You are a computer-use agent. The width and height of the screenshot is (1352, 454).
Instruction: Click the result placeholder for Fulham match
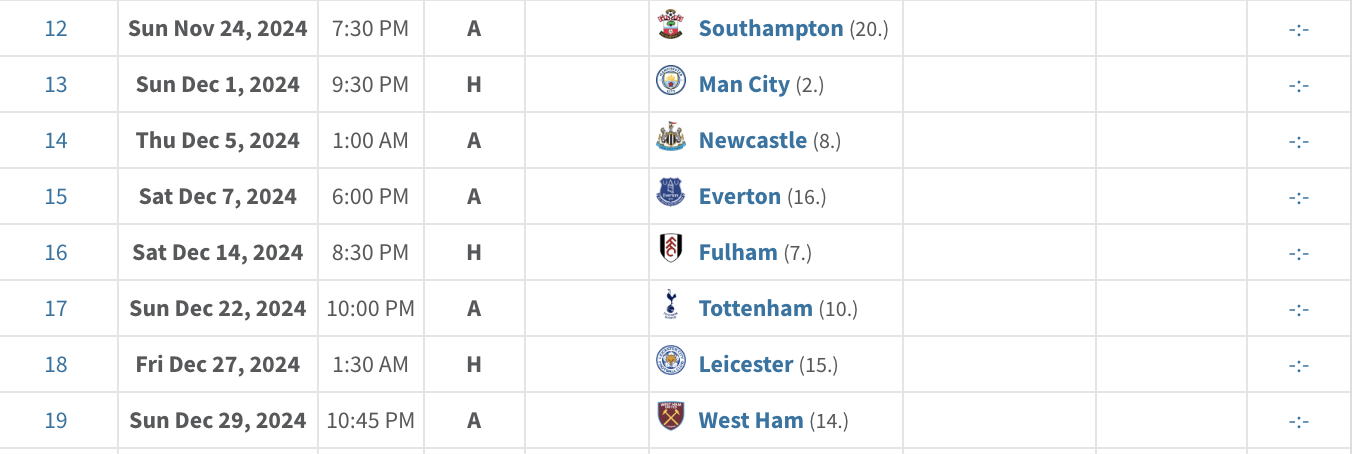[x=1299, y=252]
